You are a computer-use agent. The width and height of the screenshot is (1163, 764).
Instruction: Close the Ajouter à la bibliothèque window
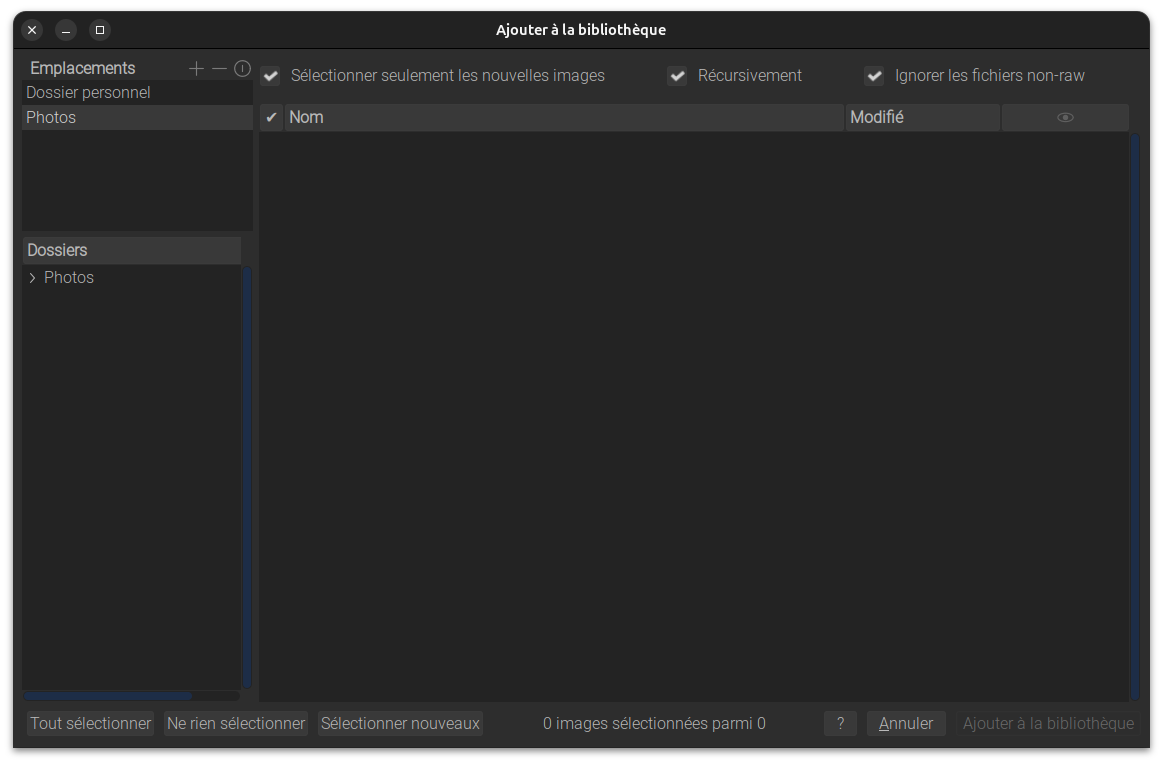[32, 30]
